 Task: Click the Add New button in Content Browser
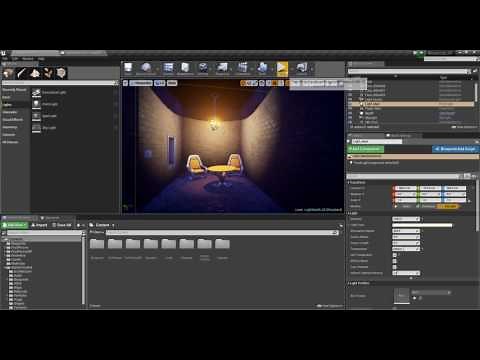click(15, 225)
